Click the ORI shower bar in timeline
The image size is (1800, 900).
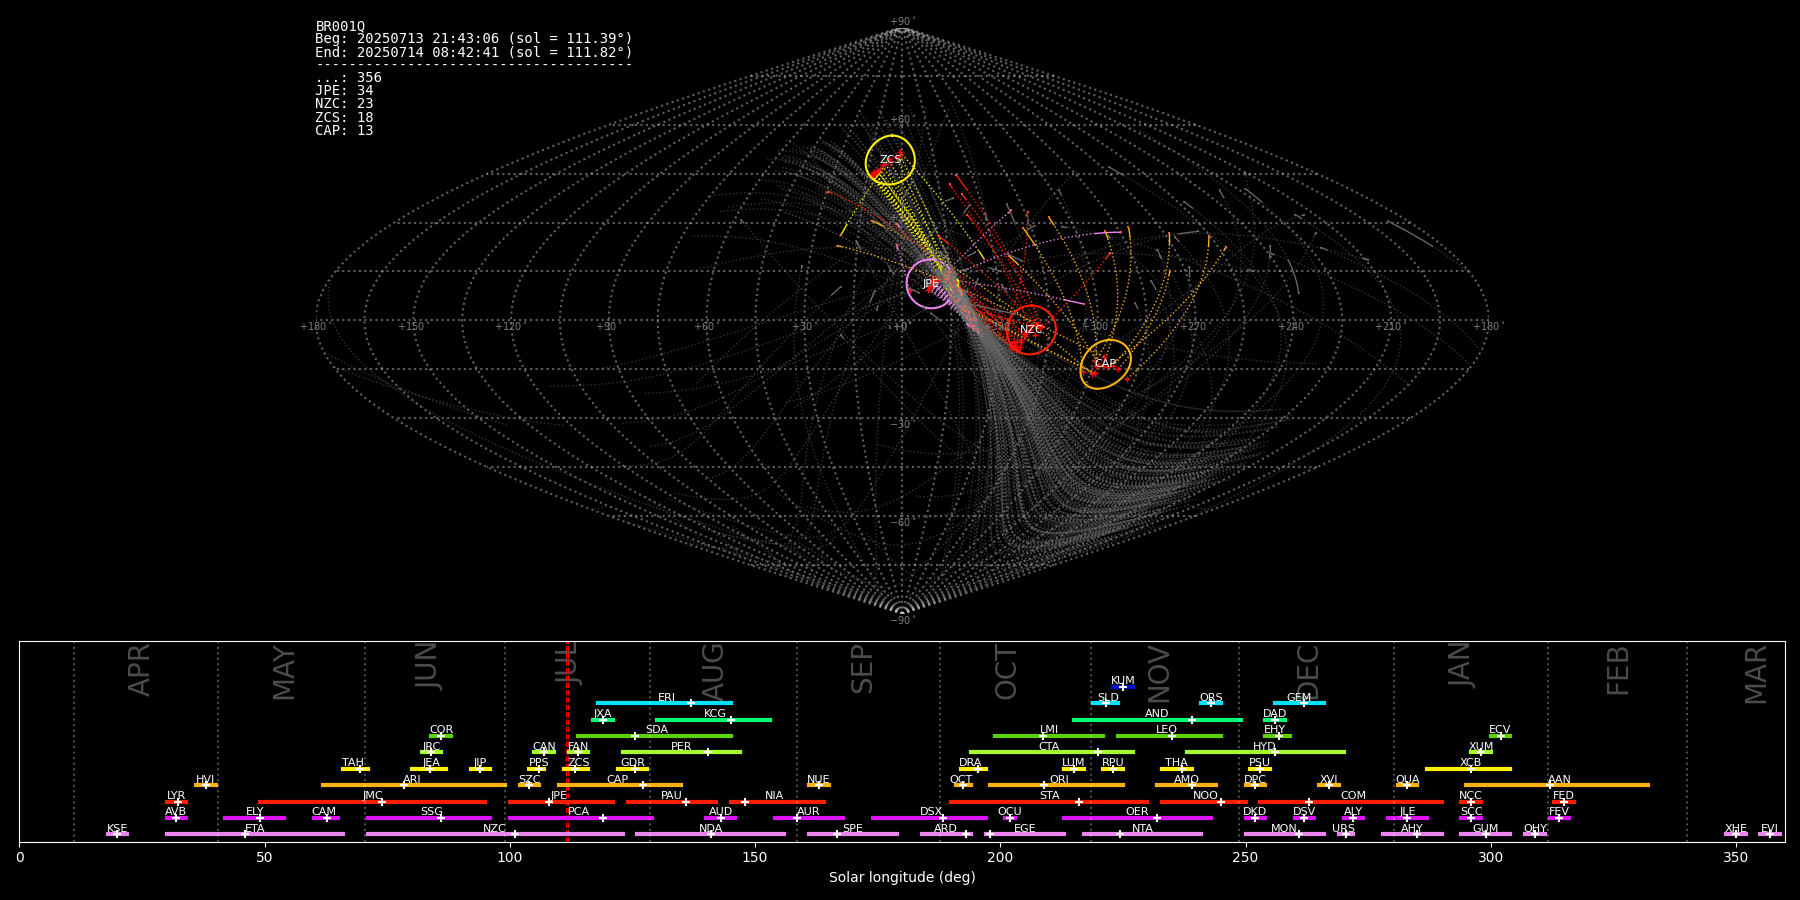point(1056,785)
